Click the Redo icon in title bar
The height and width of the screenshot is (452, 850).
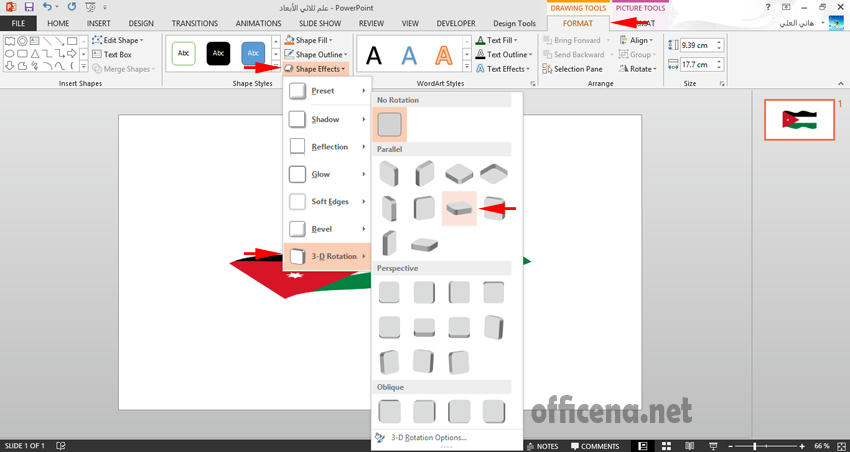pyautogui.click(x=72, y=8)
